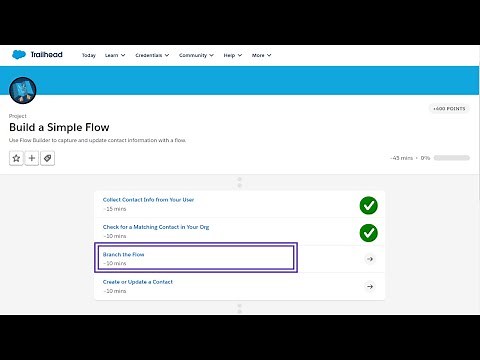The image size is (480, 360).
Task: Click the +400 POINTS badge
Action: (449, 109)
